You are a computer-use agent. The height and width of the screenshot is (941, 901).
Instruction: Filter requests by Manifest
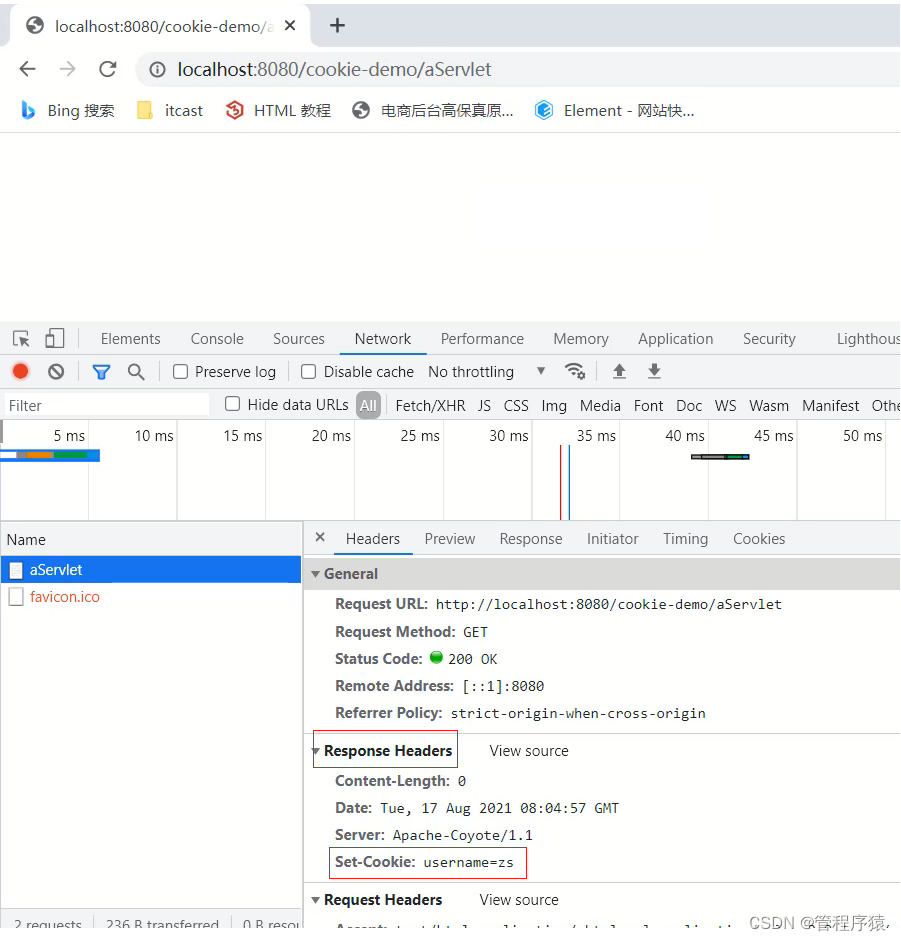pos(831,406)
